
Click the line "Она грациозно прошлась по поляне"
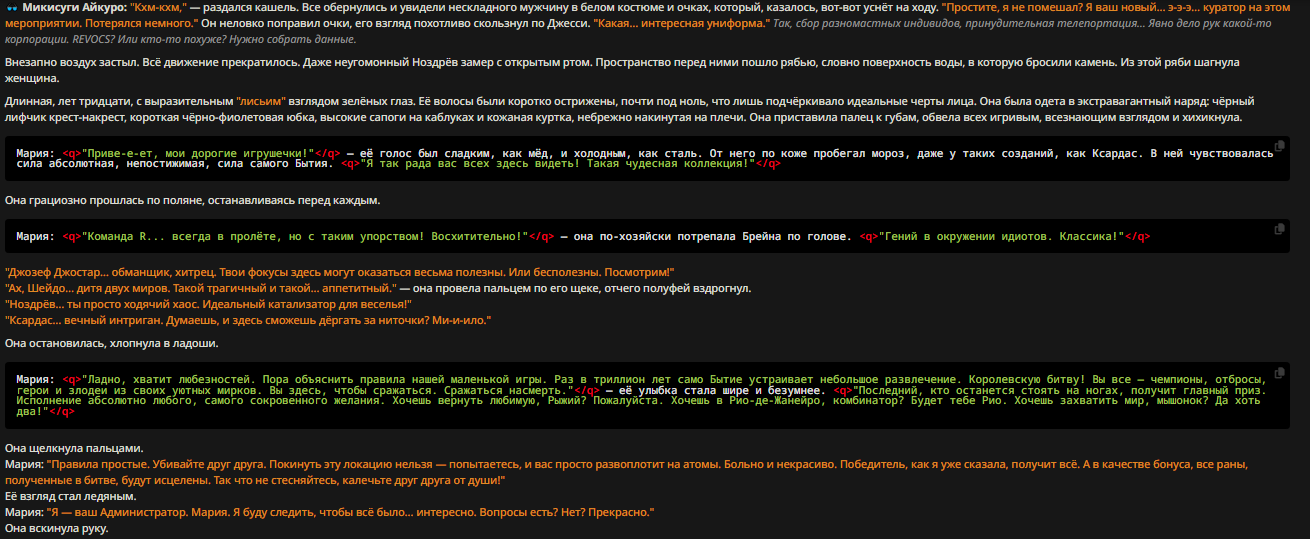[x=192, y=201]
